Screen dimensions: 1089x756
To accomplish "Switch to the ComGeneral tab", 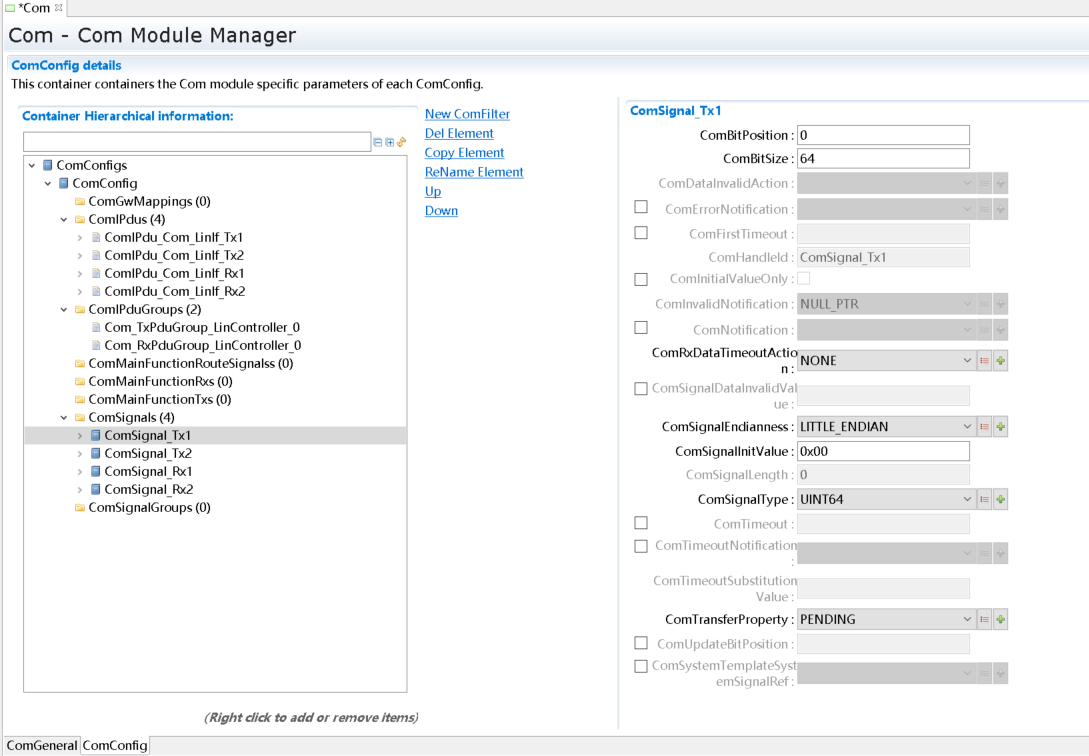I will [x=41, y=746].
